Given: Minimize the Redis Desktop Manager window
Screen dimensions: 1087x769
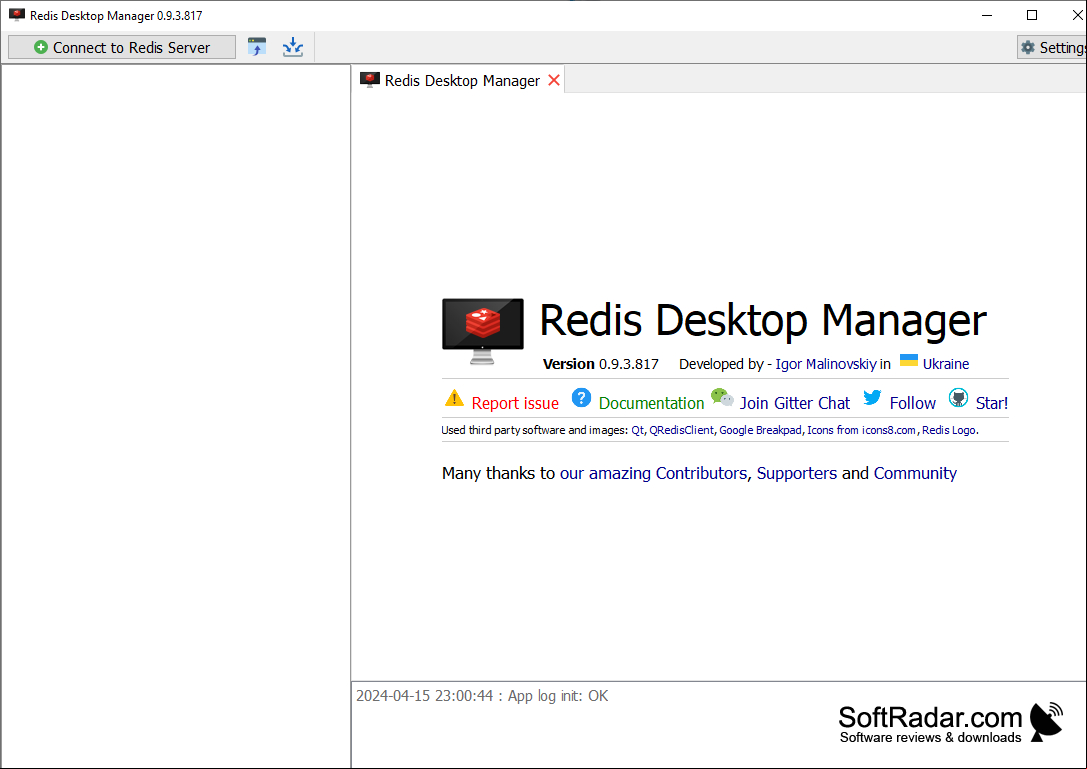Looking at the screenshot, I should [987, 15].
